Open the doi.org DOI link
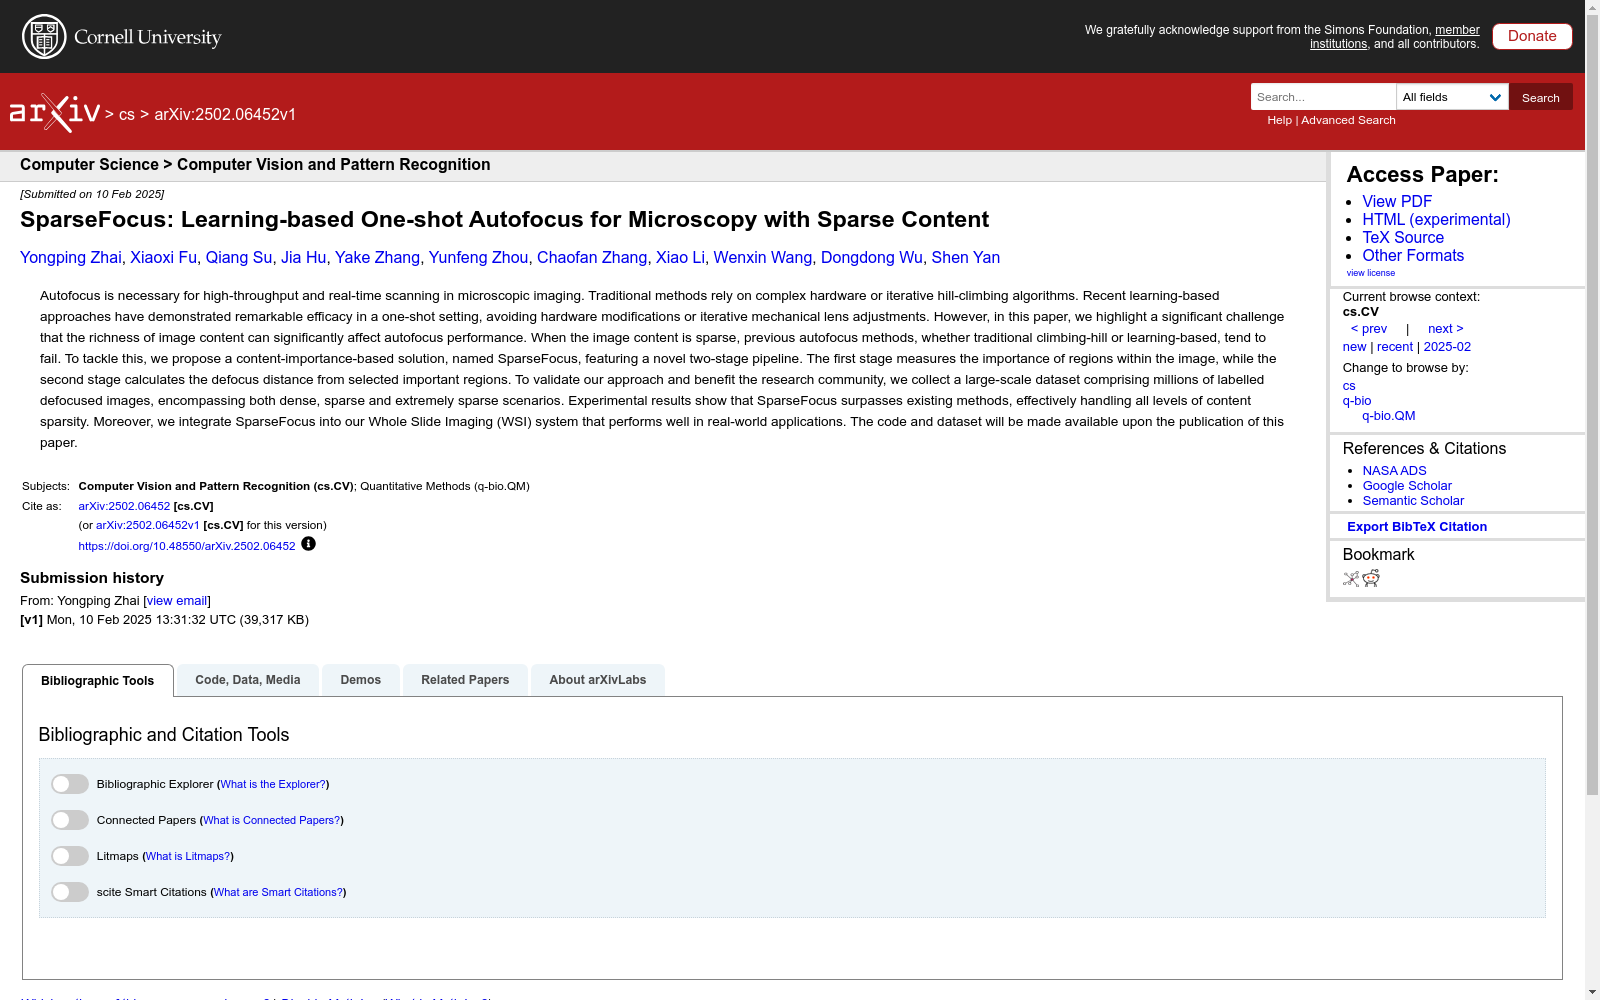The height and width of the screenshot is (1000, 1600). [187, 546]
